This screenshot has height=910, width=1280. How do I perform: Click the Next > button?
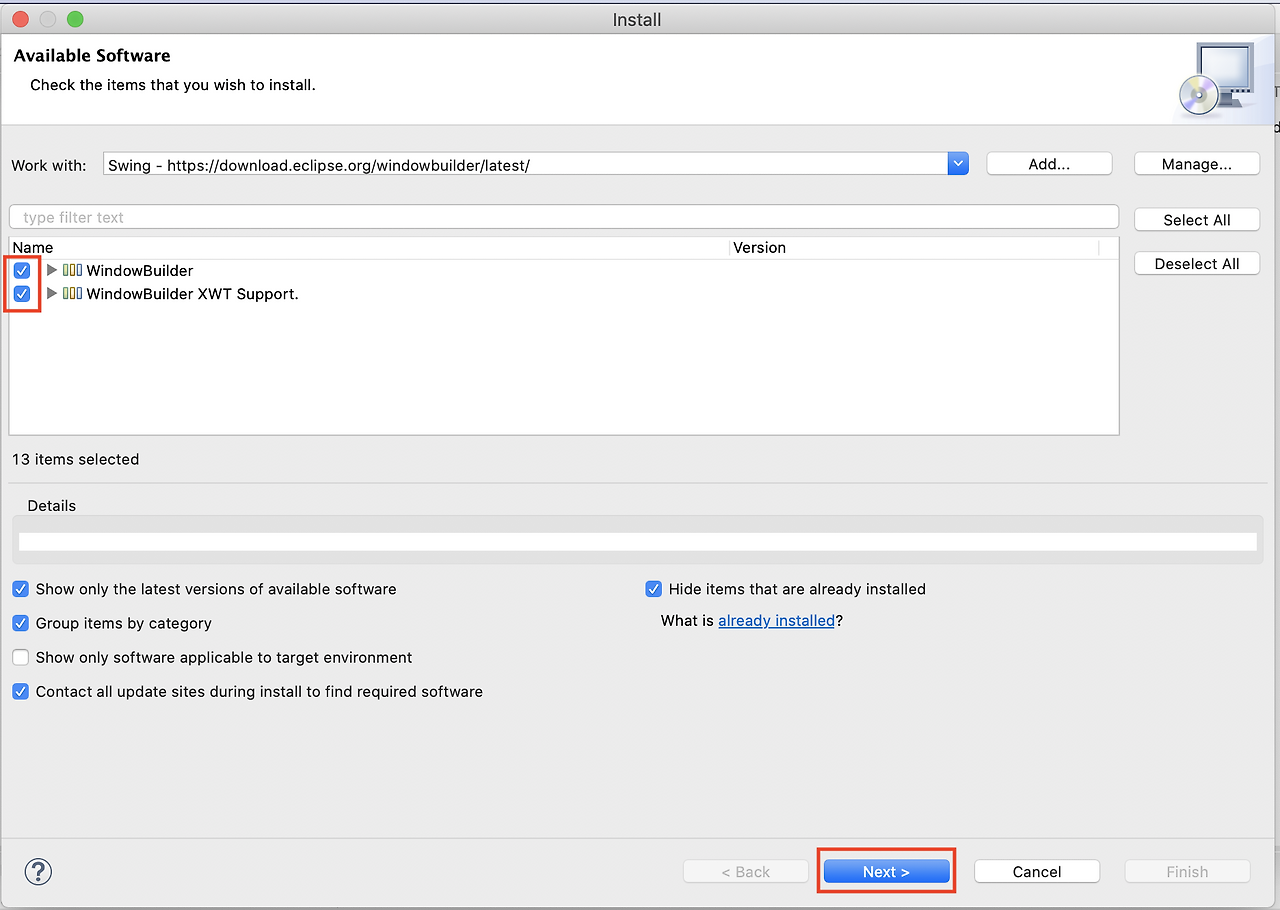[886, 872]
